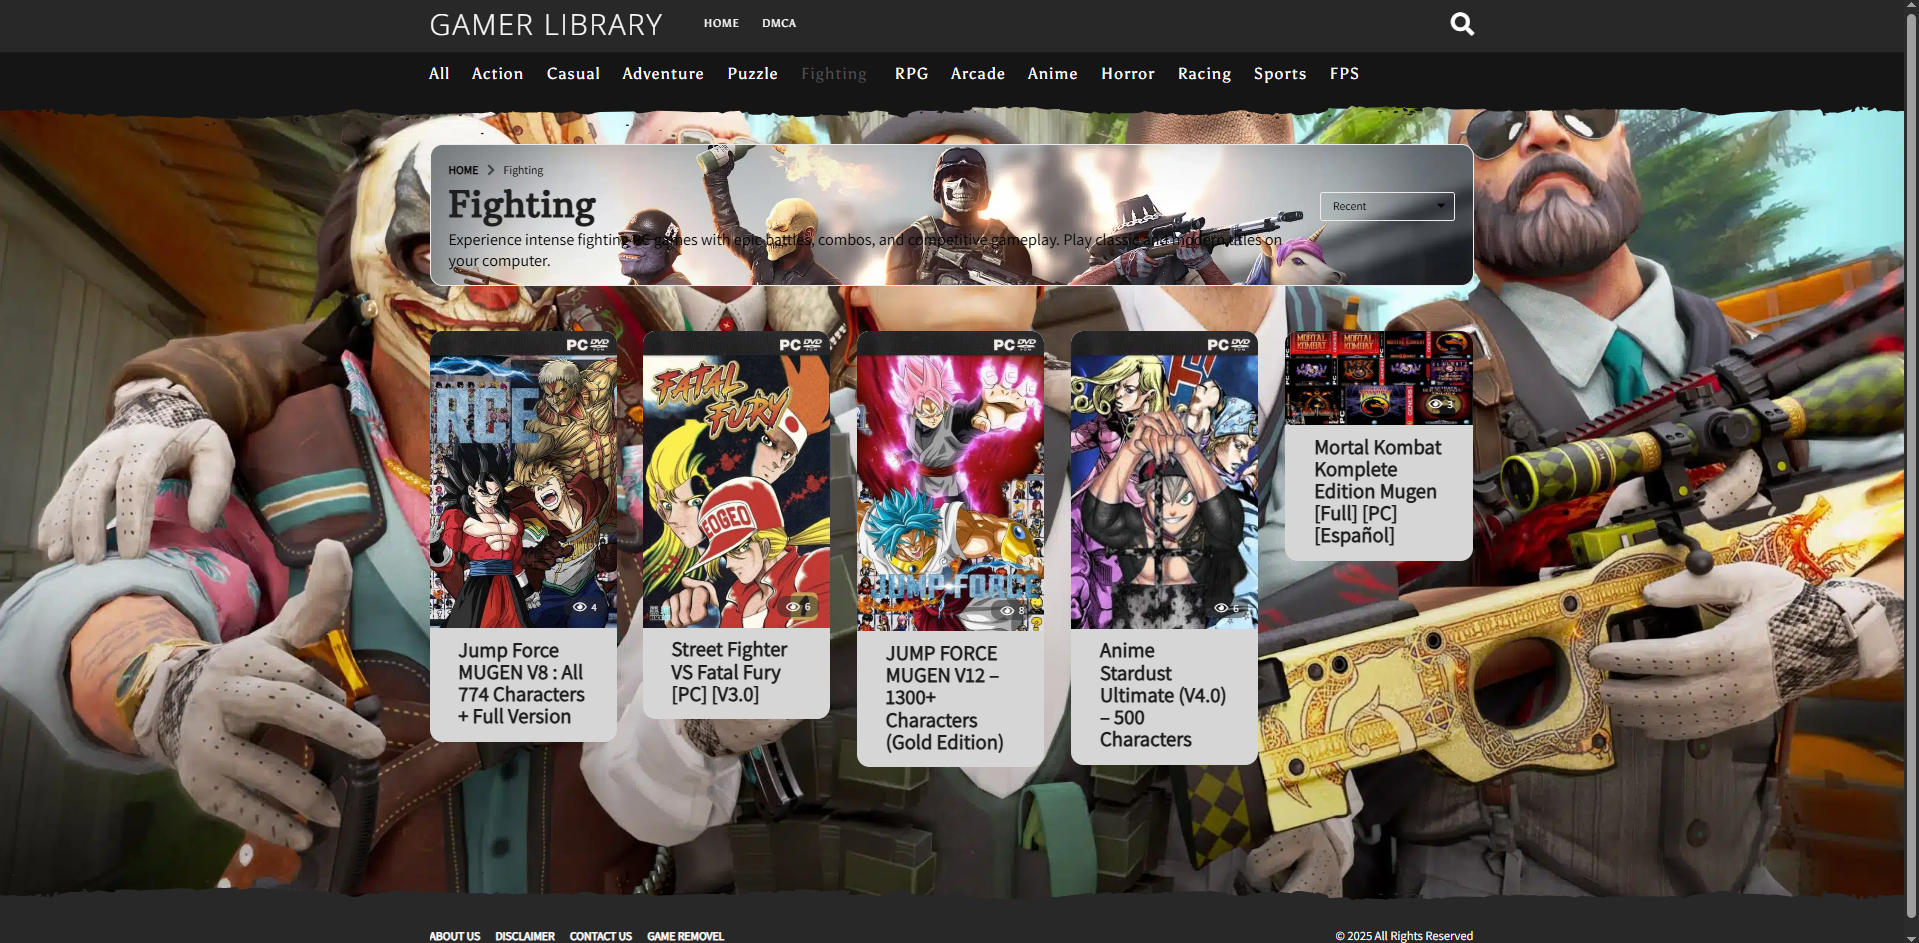Click Fighting in the breadcrumb trail
1919x943 pixels.
(523, 171)
